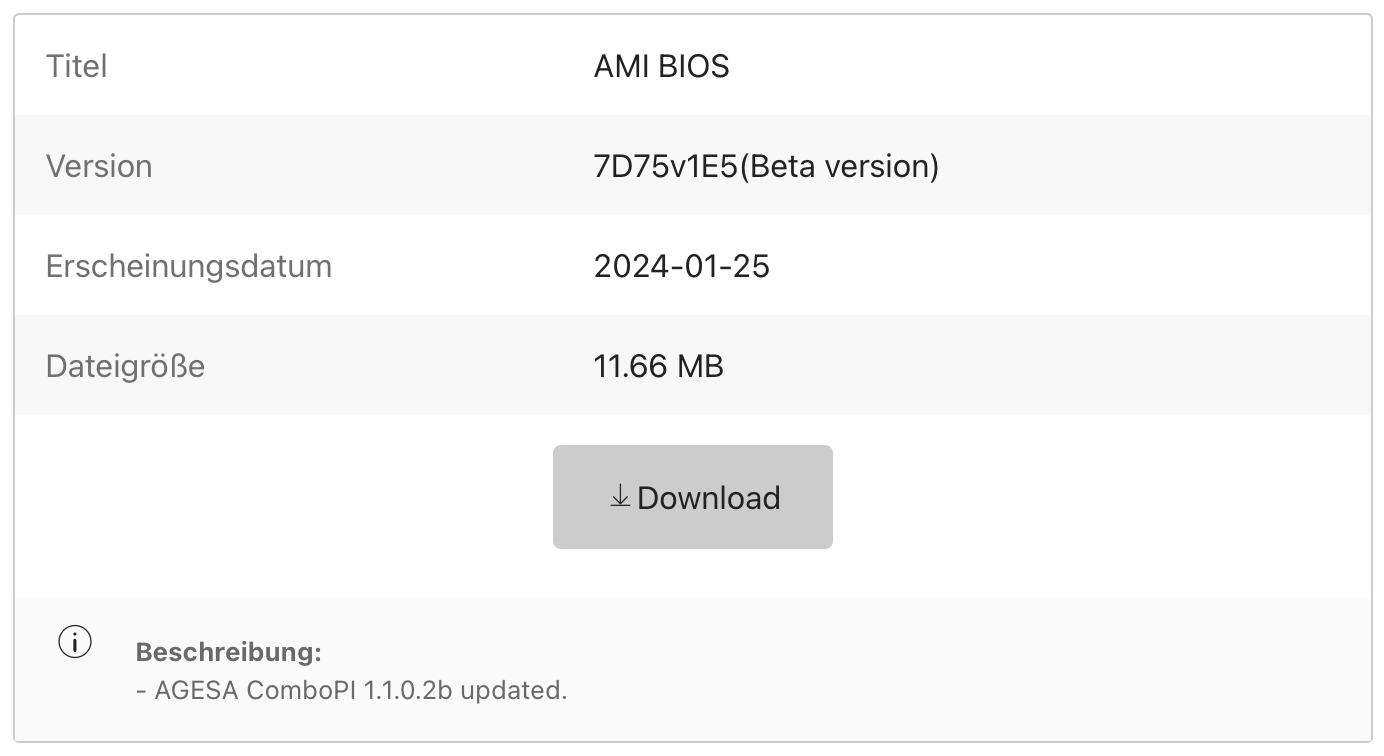Click the 7D75v1E5 version text
The height and width of the screenshot is (756, 1384).
click(665, 166)
